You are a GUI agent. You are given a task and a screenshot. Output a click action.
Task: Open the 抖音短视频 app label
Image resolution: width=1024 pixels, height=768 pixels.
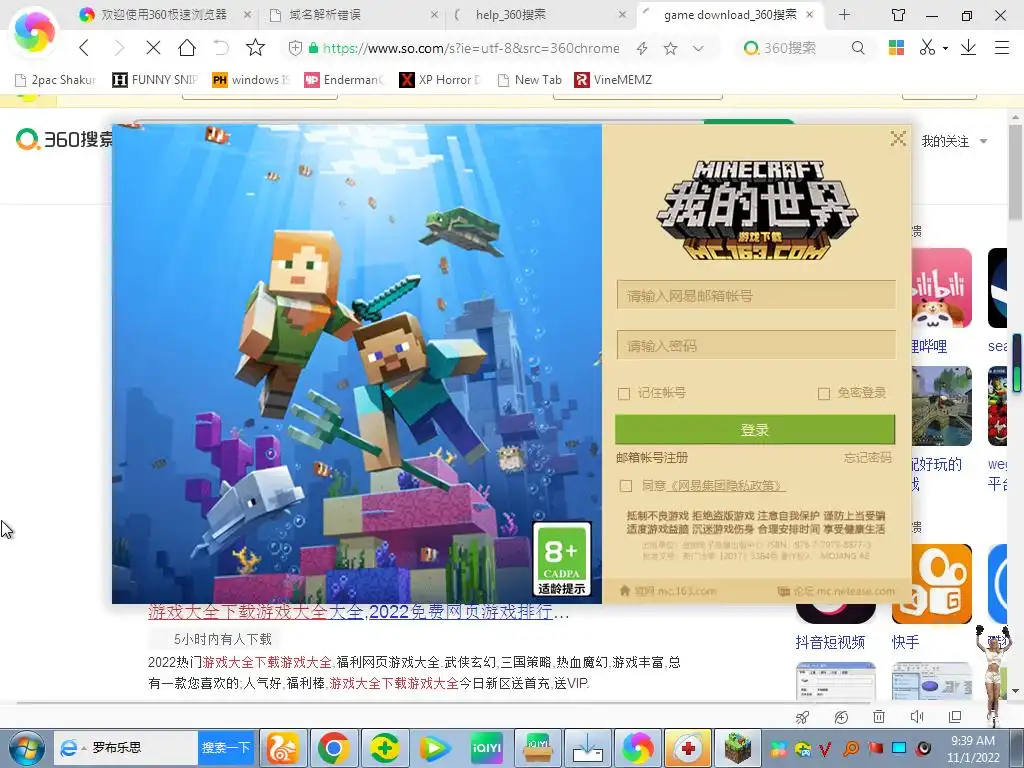click(x=830, y=643)
